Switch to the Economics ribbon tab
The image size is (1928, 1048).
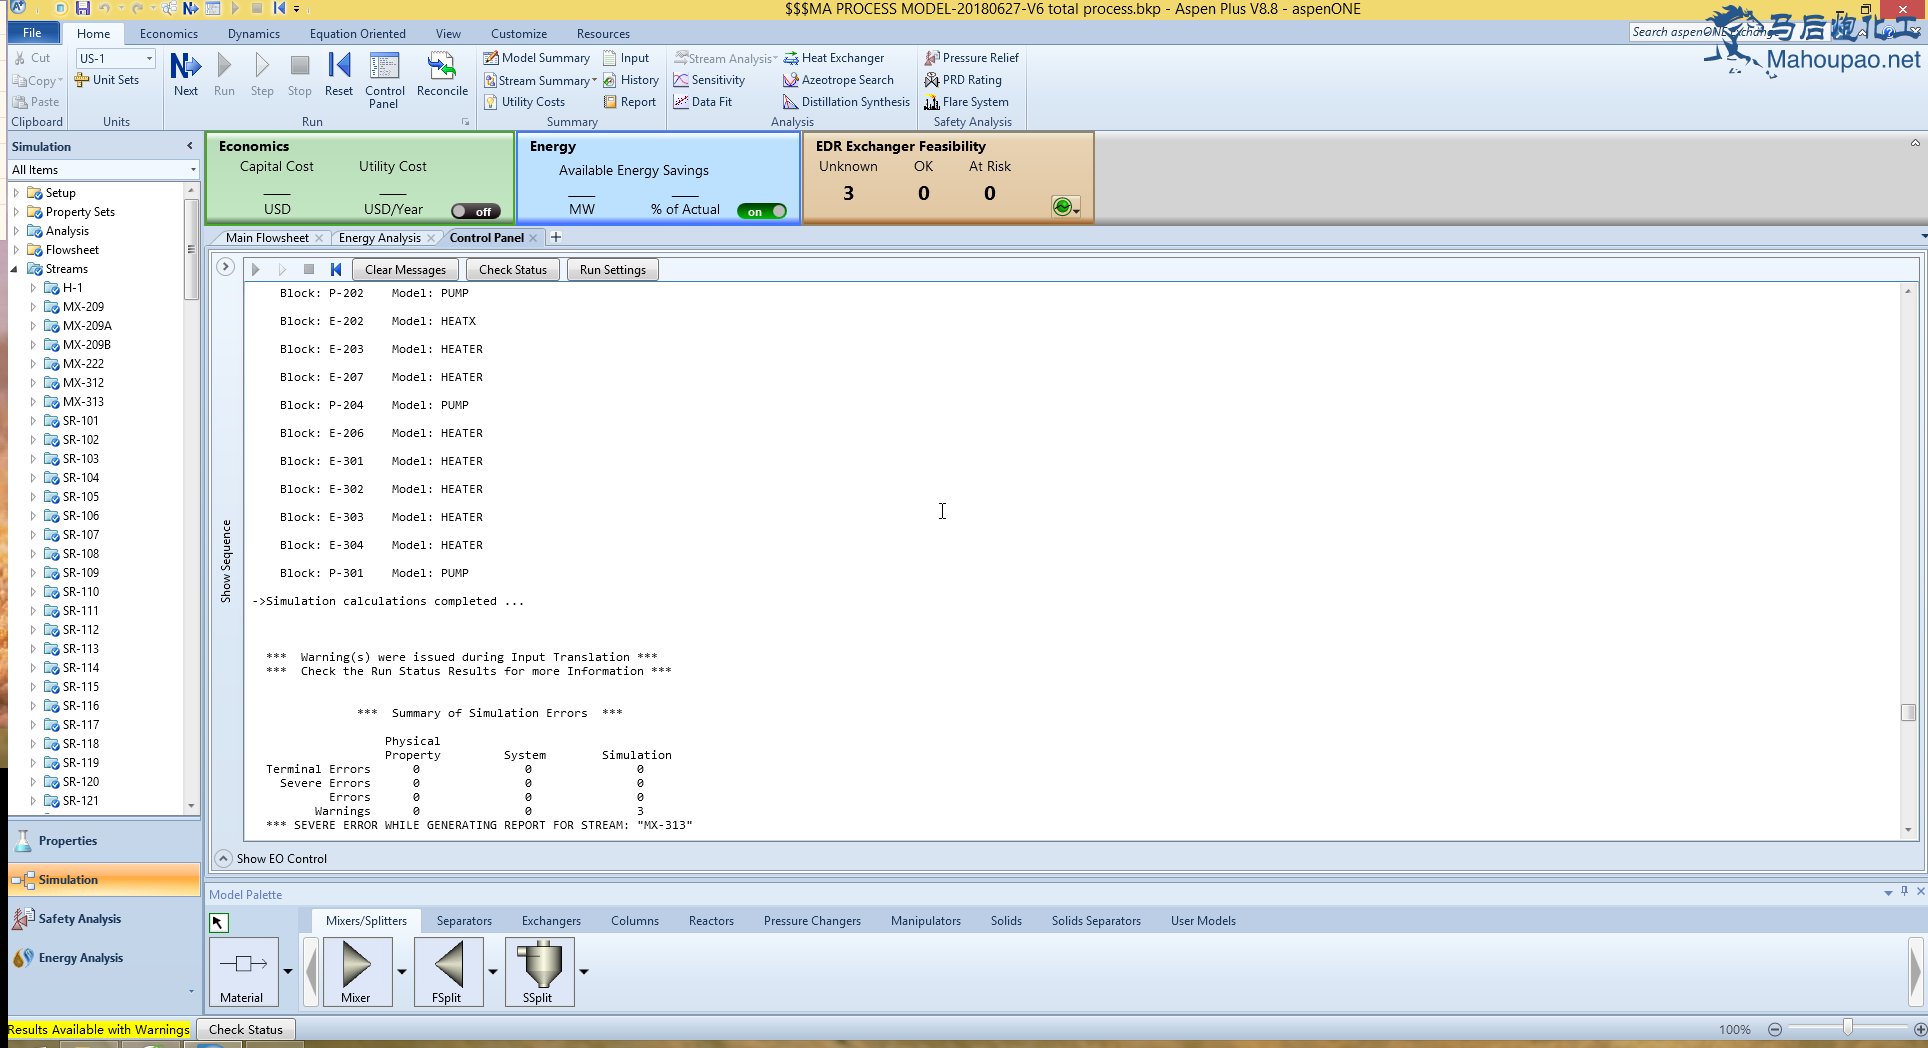click(169, 33)
